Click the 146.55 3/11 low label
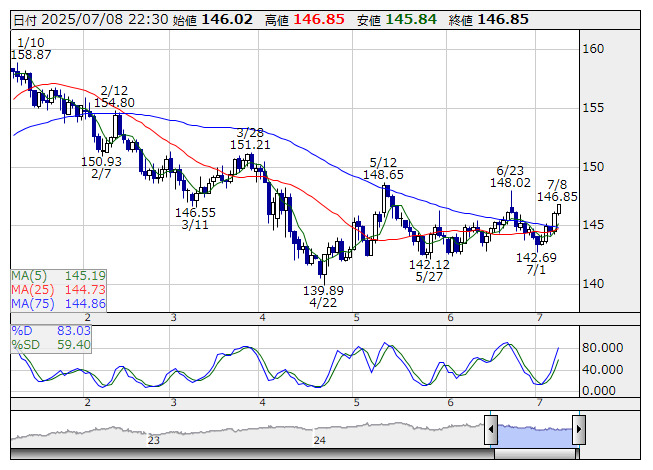The height and width of the screenshot is (470, 653). point(195,219)
